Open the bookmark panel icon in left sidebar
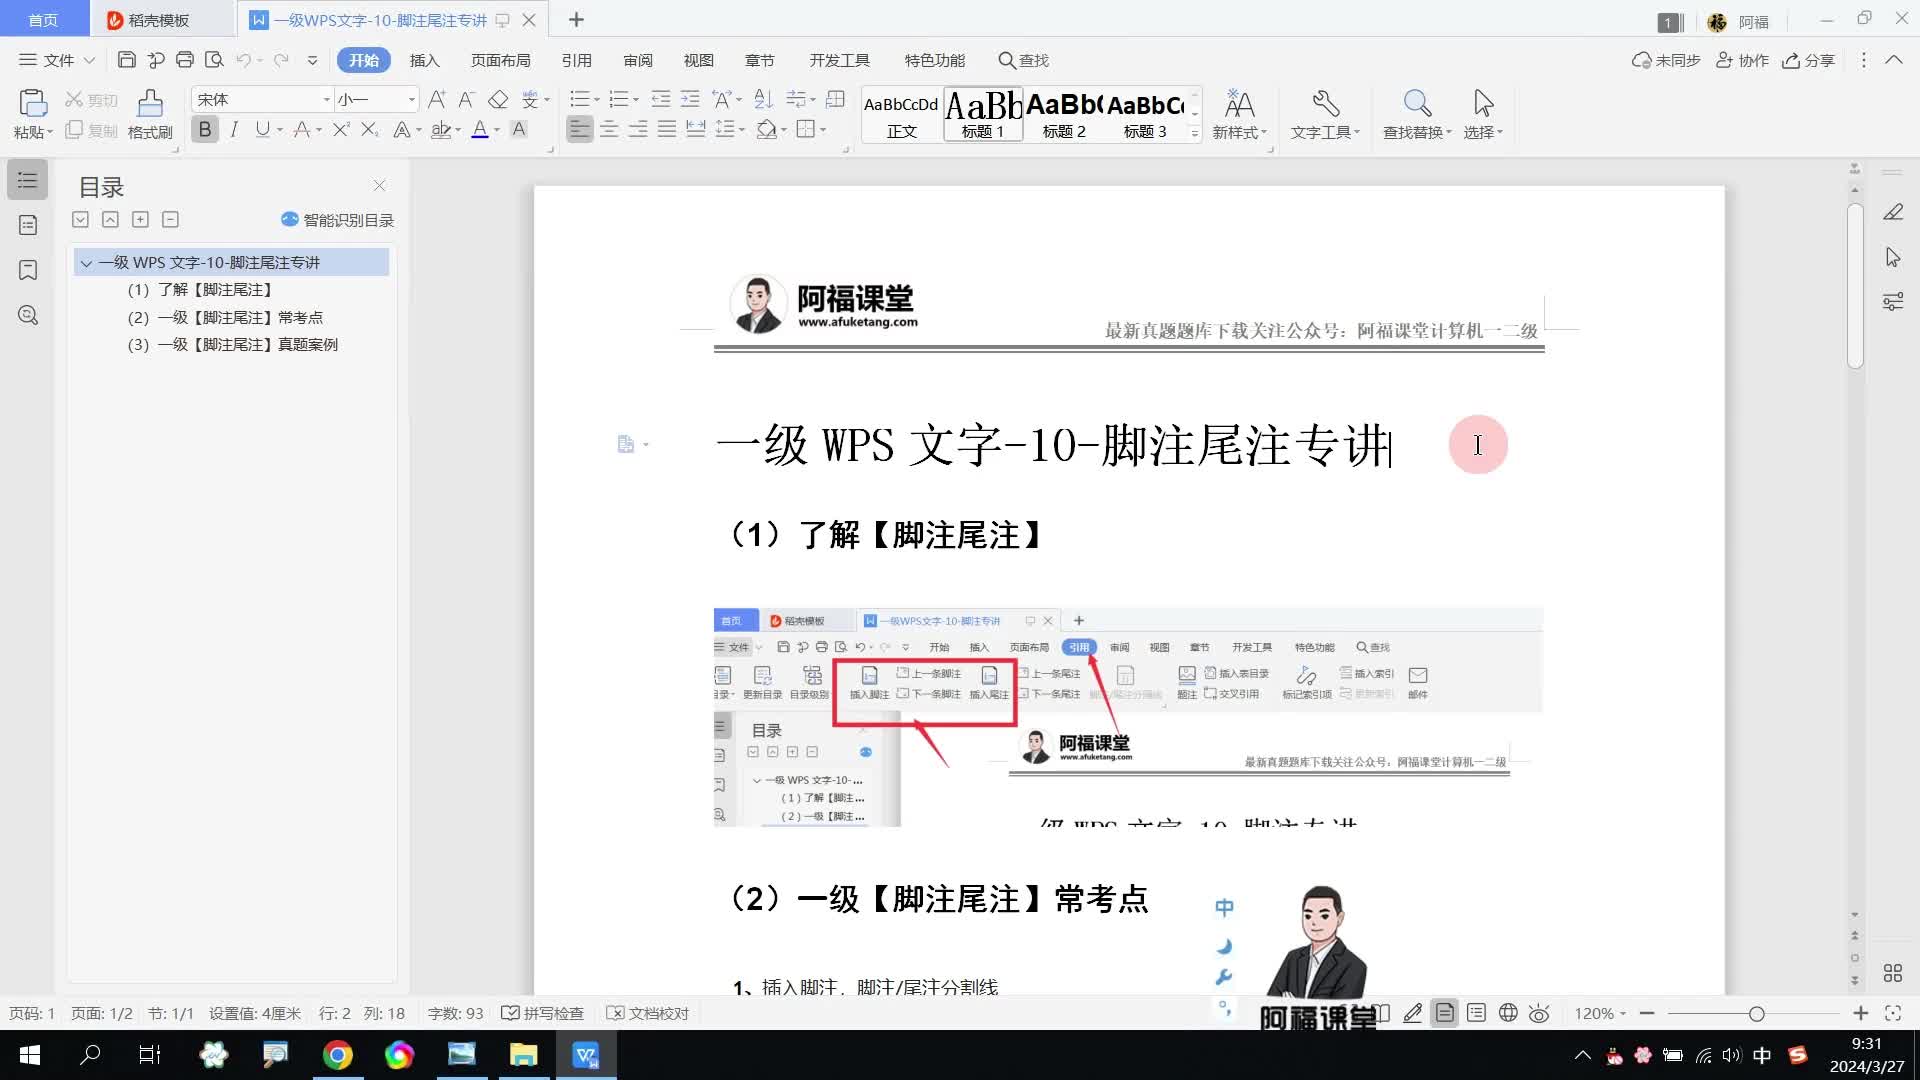1920x1080 pixels. tap(28, 270)
